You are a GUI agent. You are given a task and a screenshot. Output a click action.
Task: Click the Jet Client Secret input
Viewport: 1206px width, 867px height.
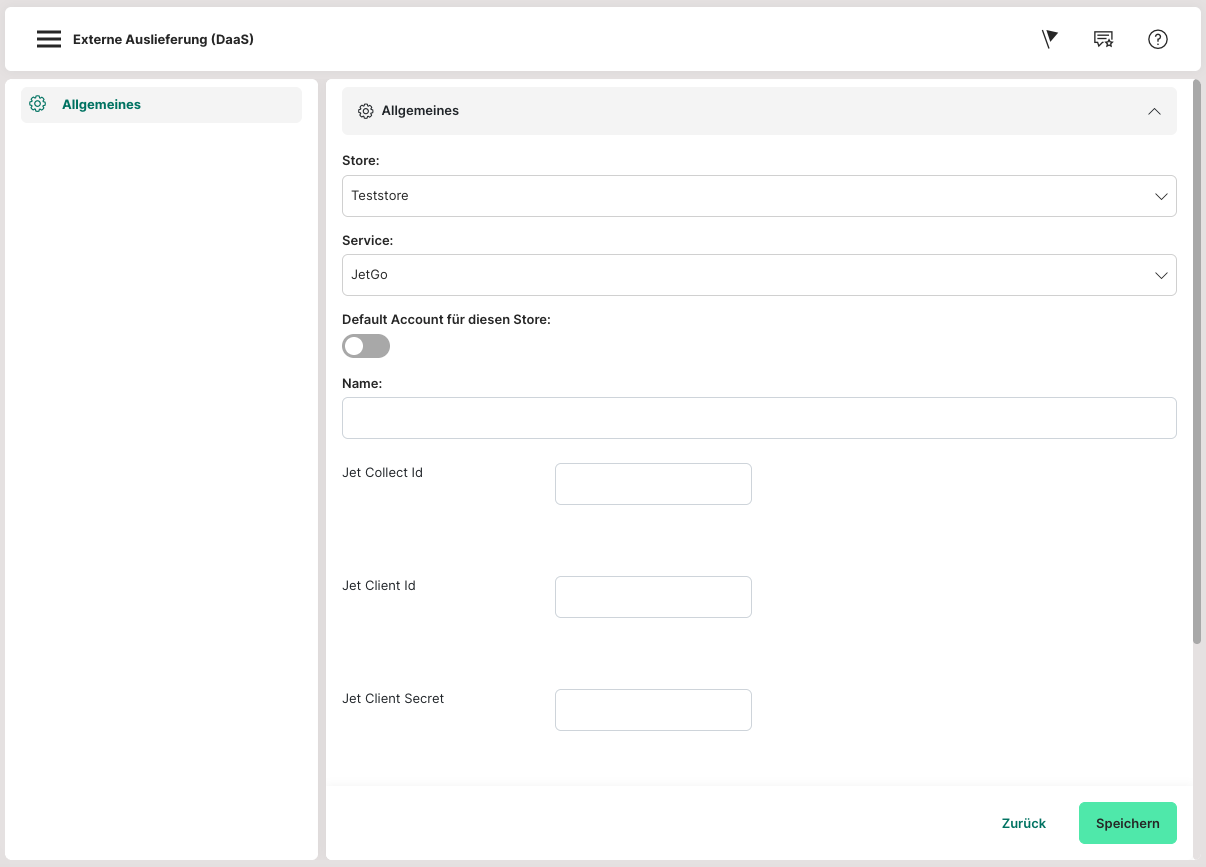[653, 710]
